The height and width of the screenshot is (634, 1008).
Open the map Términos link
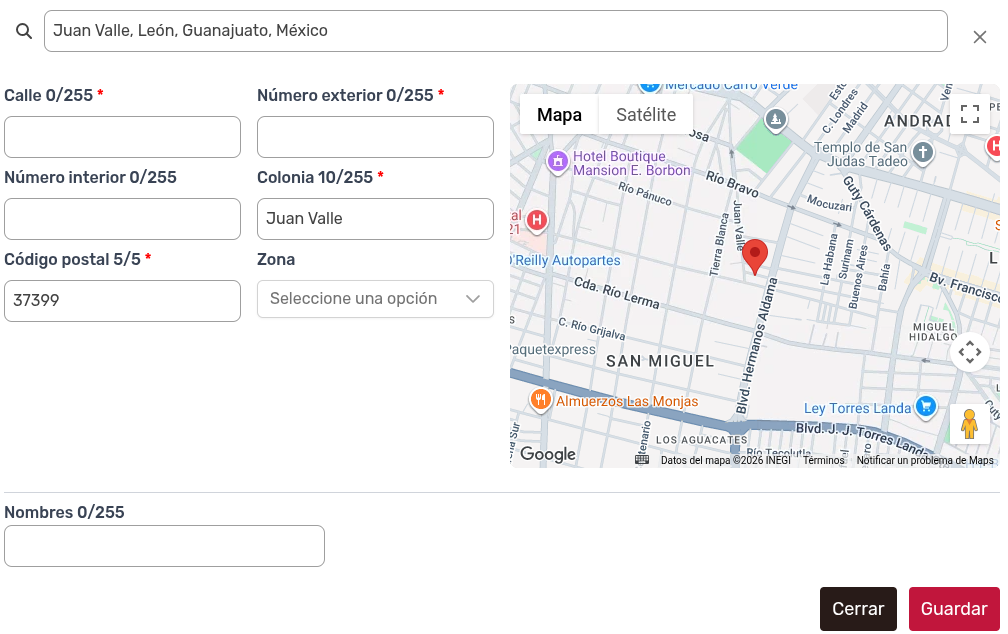pyautogui.click(x=824, y=460)
